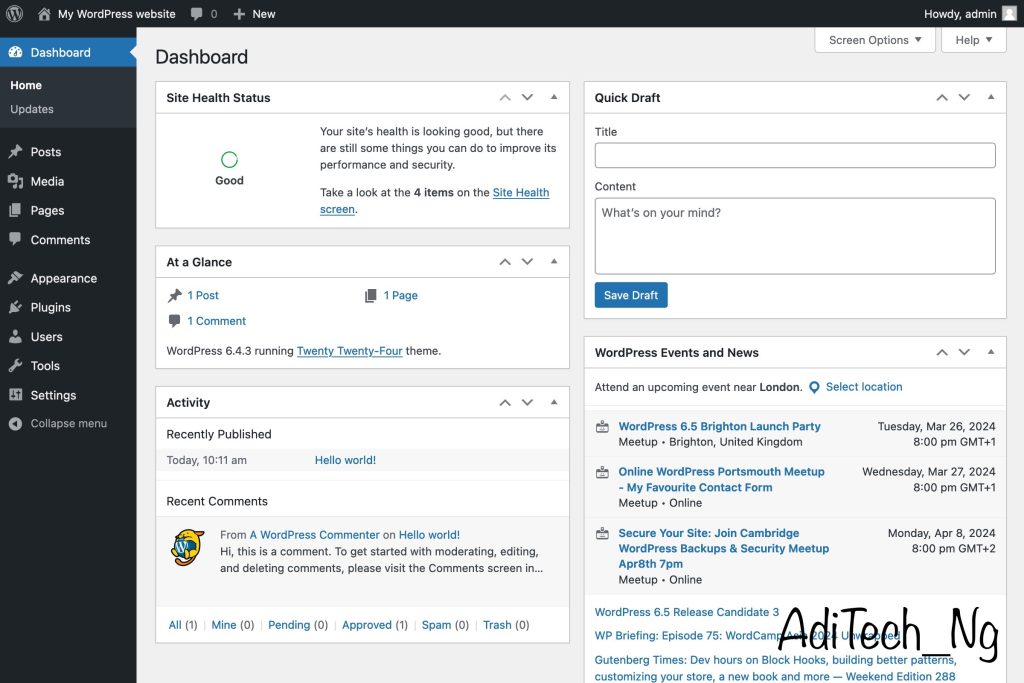
Task: Collapse the At a Glance panel
Action: (554, 261)
